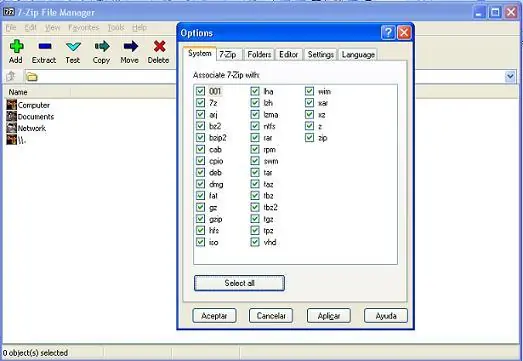Viewport: 523px width, 361px height.
Task: Toggle the lzma checkbox
Action: pyautogui.click(x=255, y=114)
